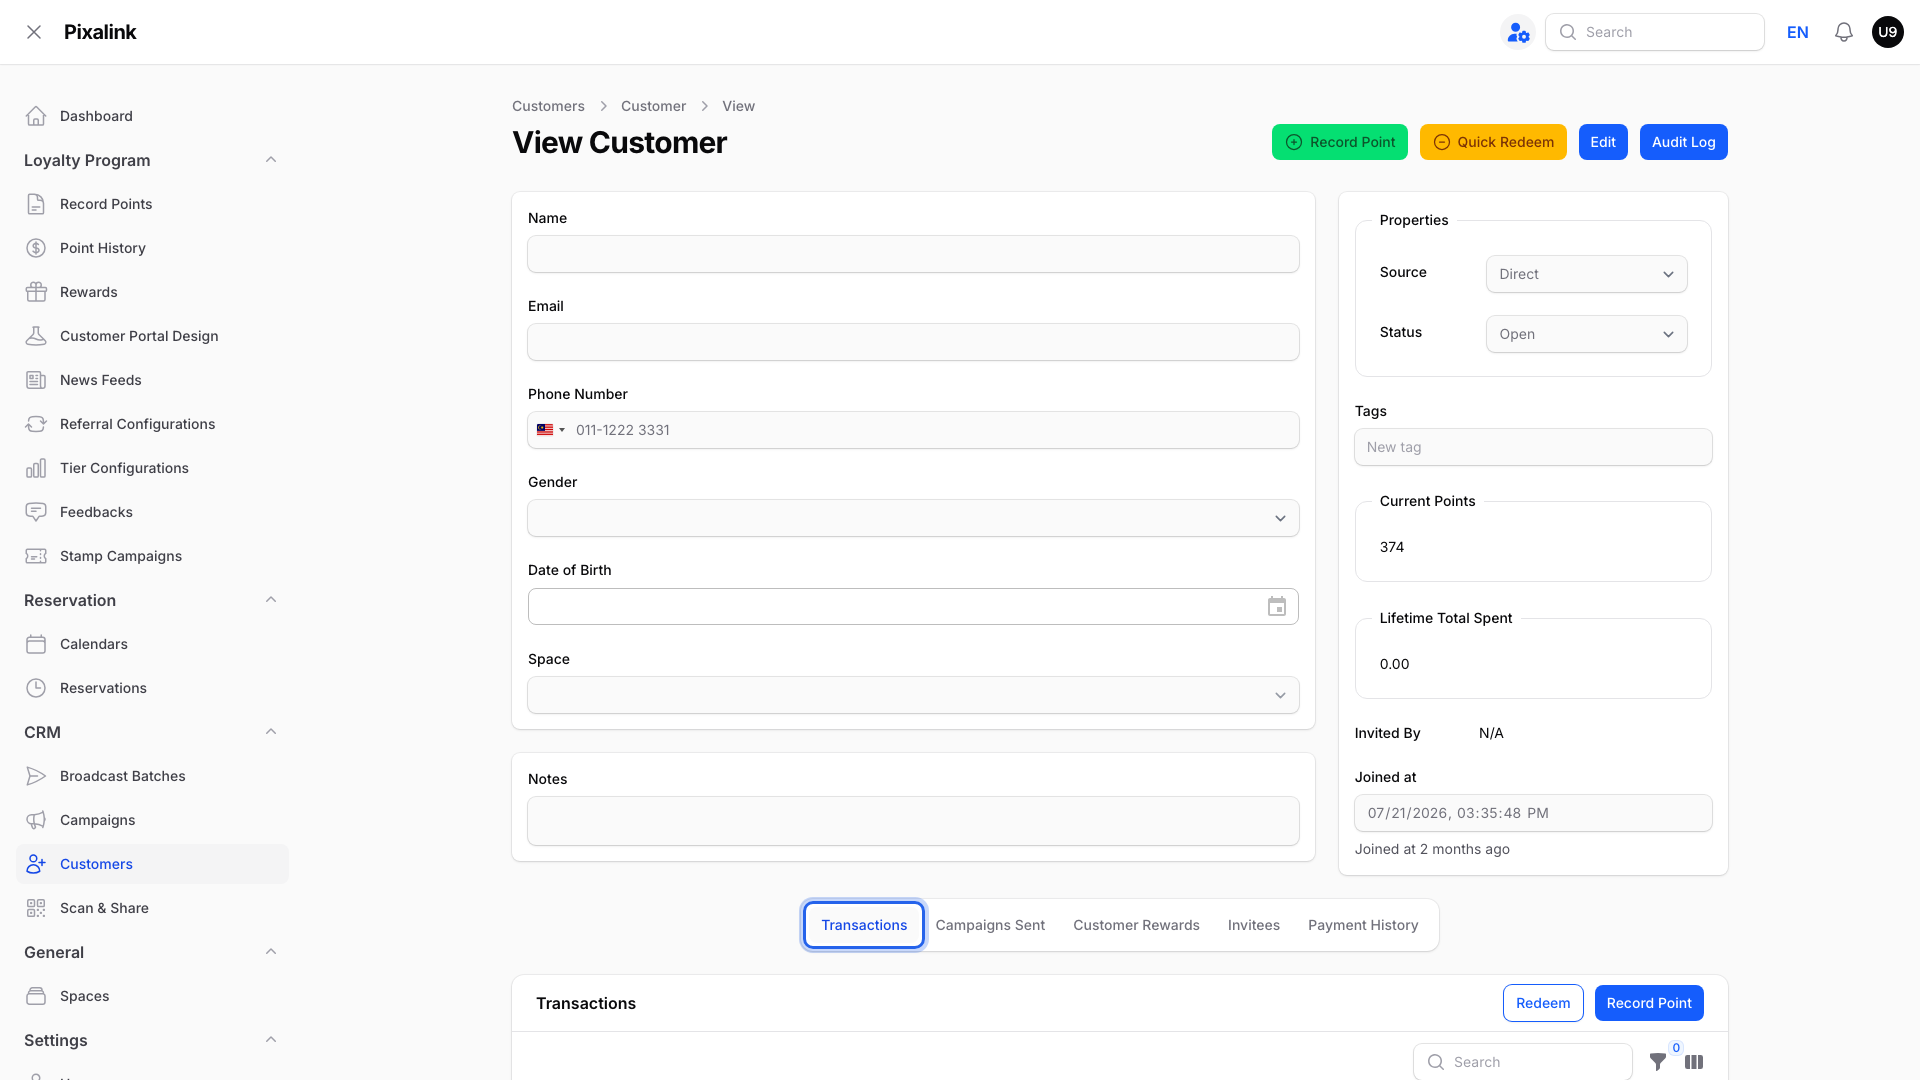Open Point History in sidebar

152,248
